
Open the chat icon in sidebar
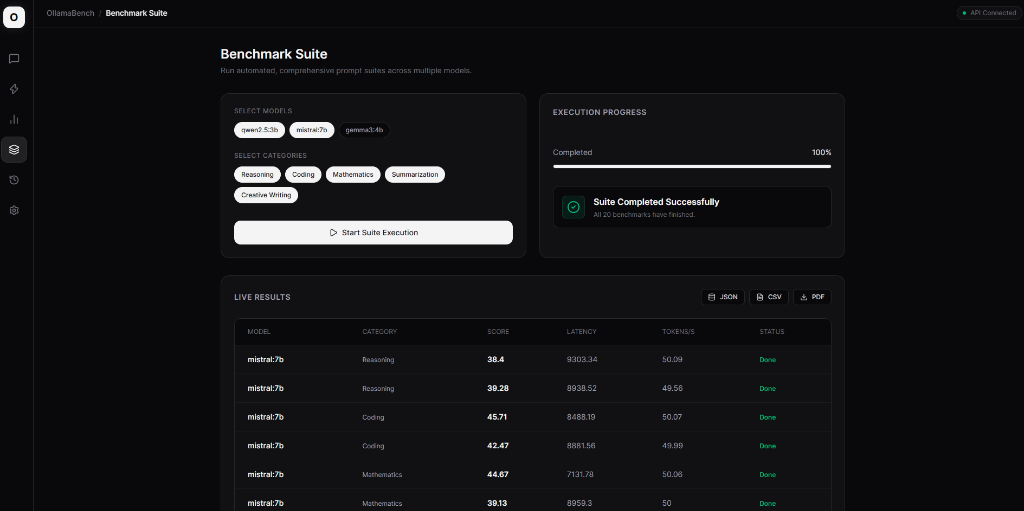[14, 59]
